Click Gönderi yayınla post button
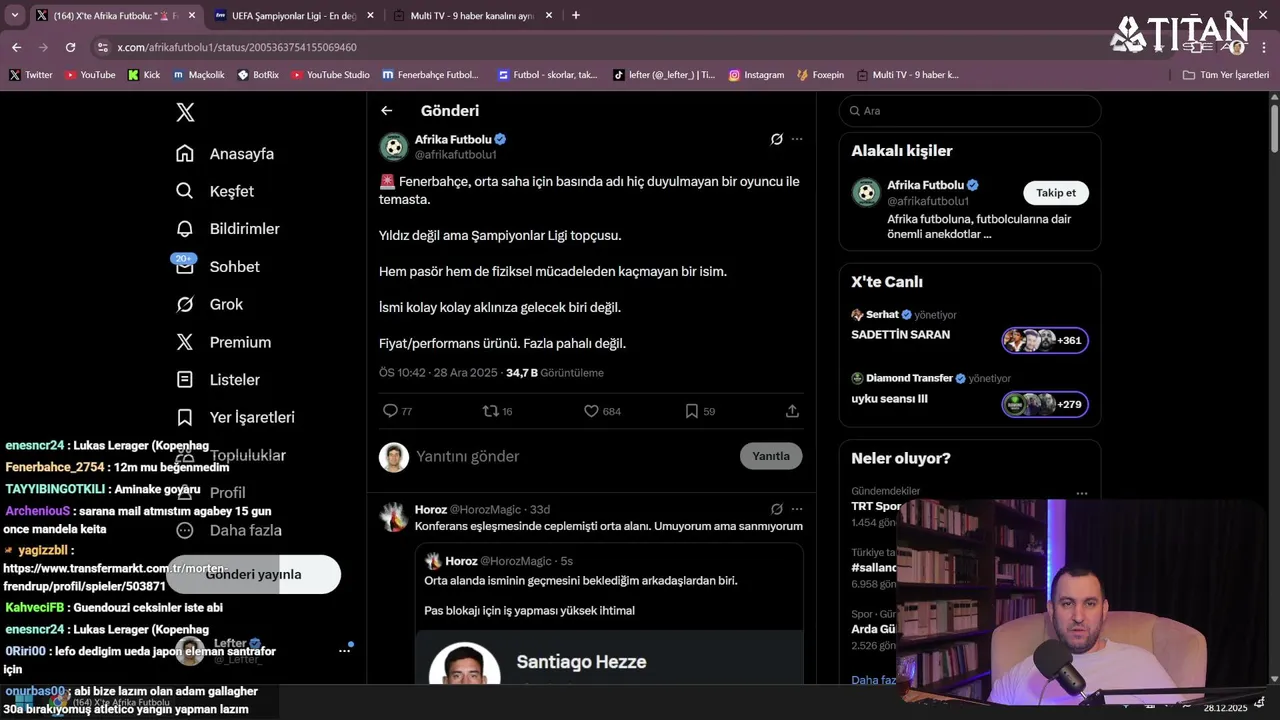This screenshot has width=1280, height=720. point(253,574)
